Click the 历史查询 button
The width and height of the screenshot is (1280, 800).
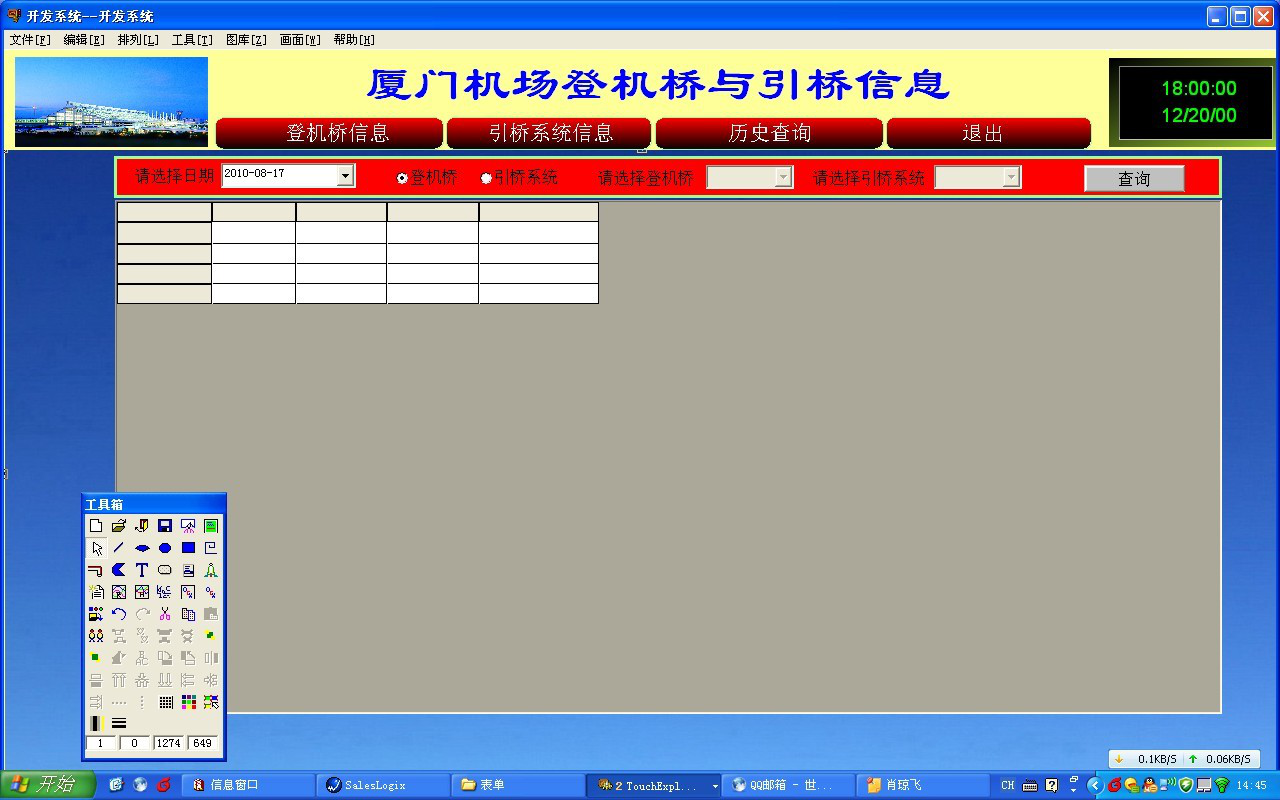[x=768, y=133]
